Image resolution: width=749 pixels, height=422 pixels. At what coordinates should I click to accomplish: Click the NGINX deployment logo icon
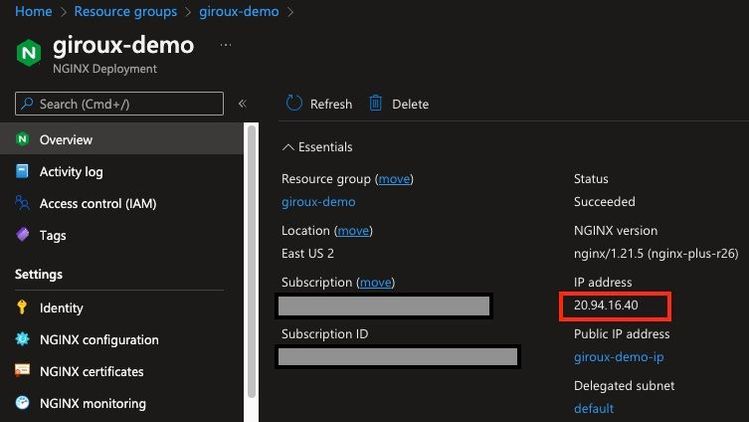pos(29,53)
